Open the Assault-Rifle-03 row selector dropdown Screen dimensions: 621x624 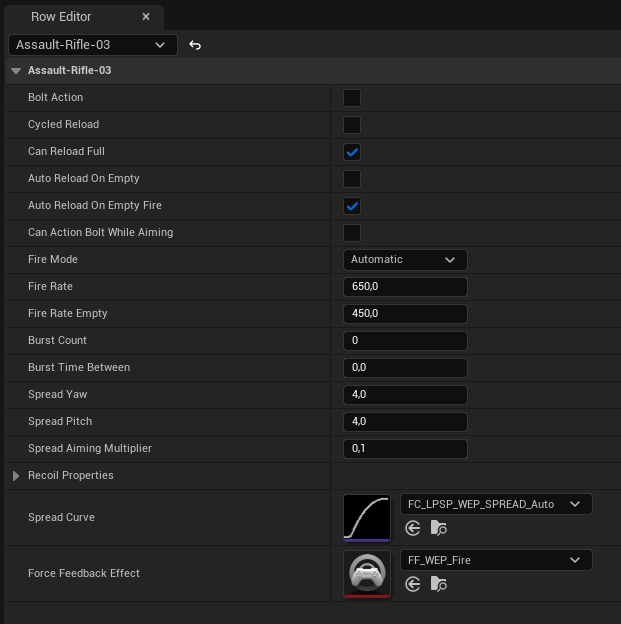coord(92,45)
